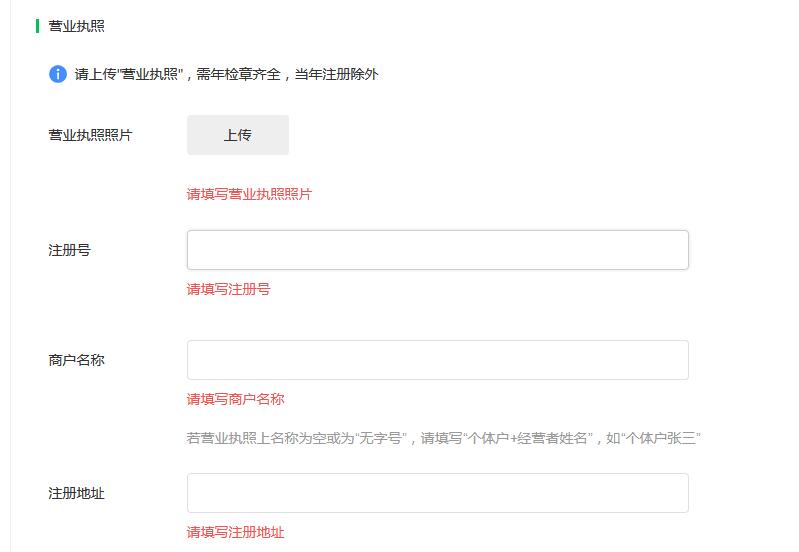Click the 请填写注册地址 error text
Screen dimensions: 799x552
pos(235,532)
